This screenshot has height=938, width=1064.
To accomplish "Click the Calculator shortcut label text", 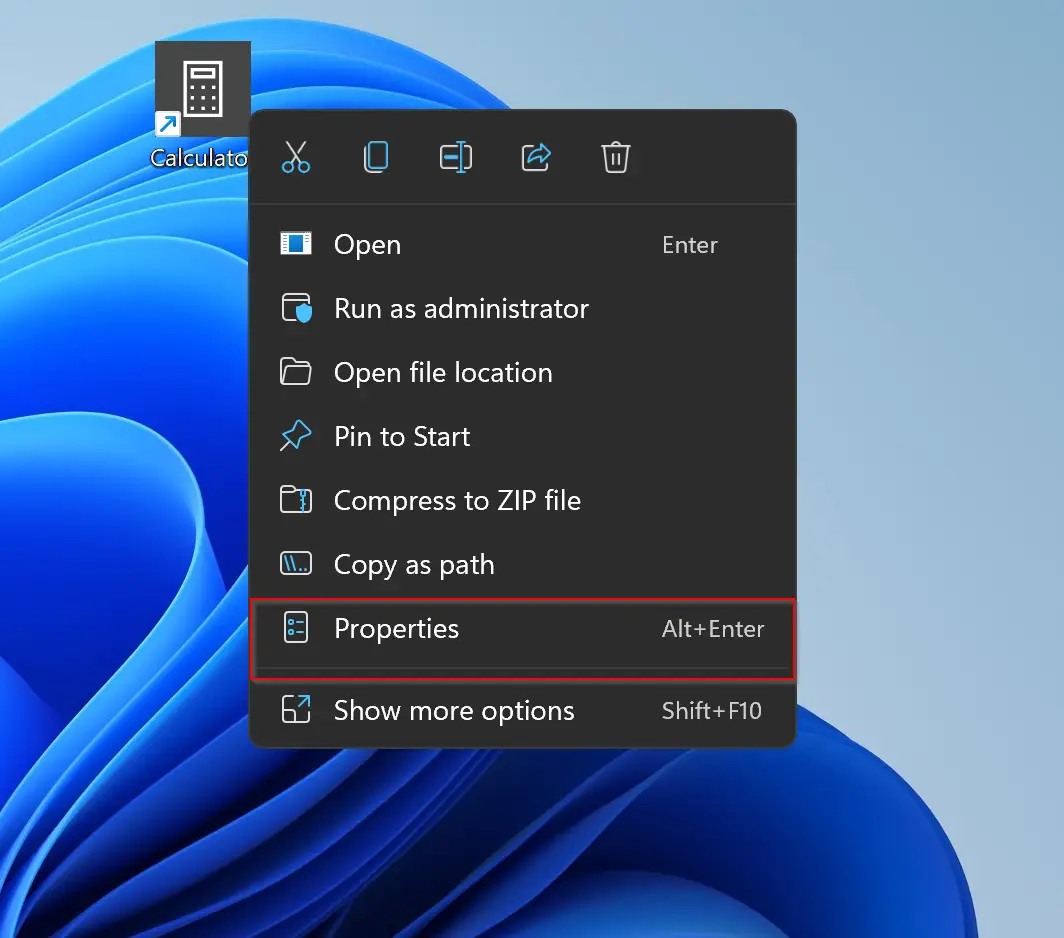I will [199, 158].
